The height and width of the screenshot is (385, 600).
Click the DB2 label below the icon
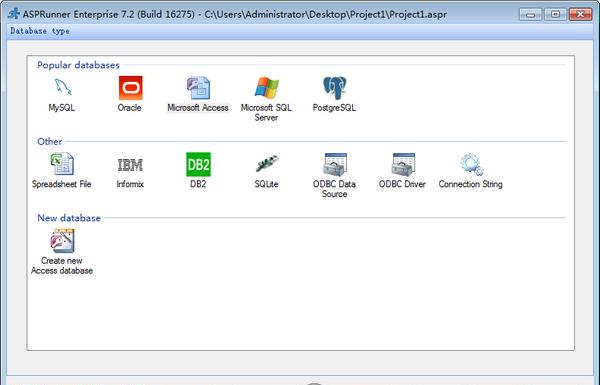[x=198, y=184]
